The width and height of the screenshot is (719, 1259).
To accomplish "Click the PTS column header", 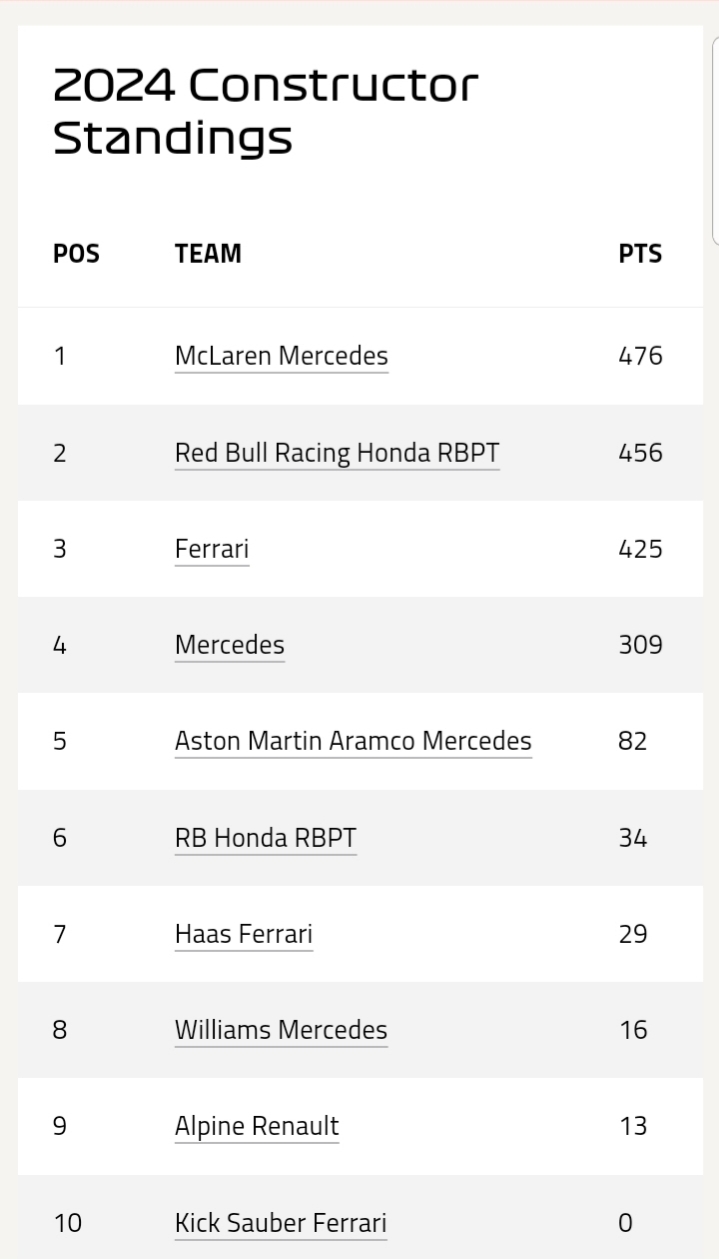I will [640, 254].
